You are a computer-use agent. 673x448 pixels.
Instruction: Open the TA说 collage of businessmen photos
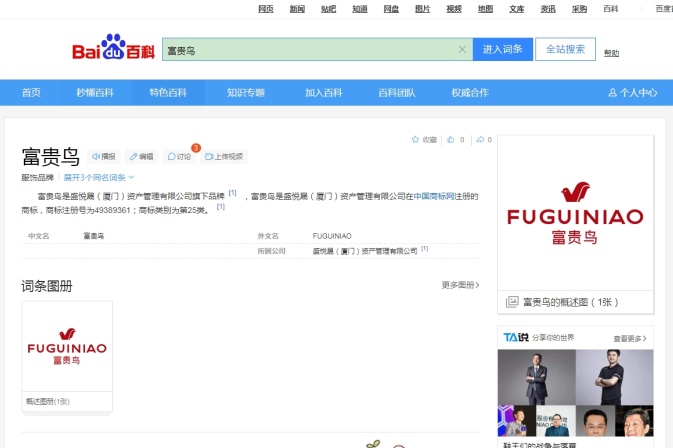[x=576, y=393]
